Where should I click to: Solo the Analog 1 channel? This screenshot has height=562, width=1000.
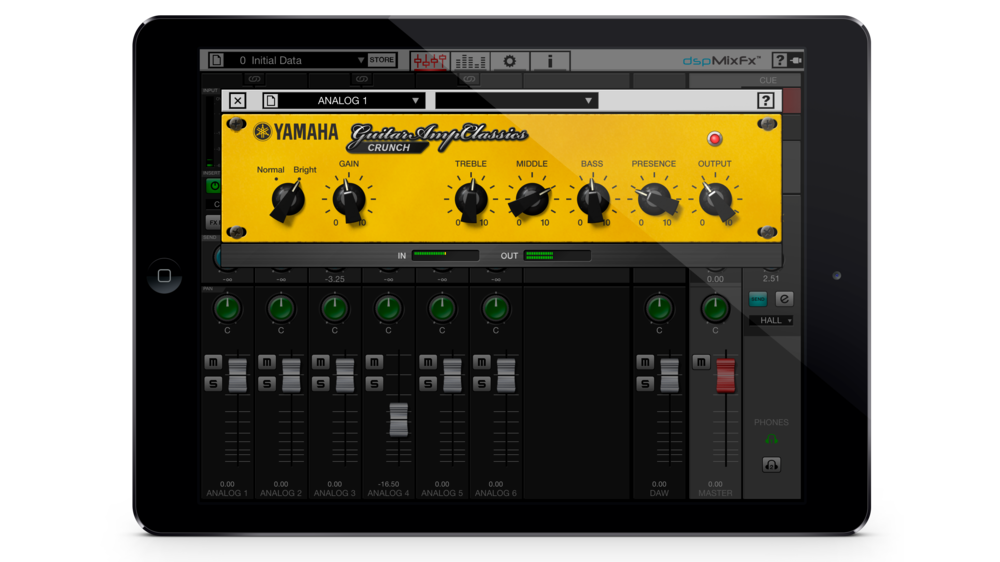tap(213, 383)
